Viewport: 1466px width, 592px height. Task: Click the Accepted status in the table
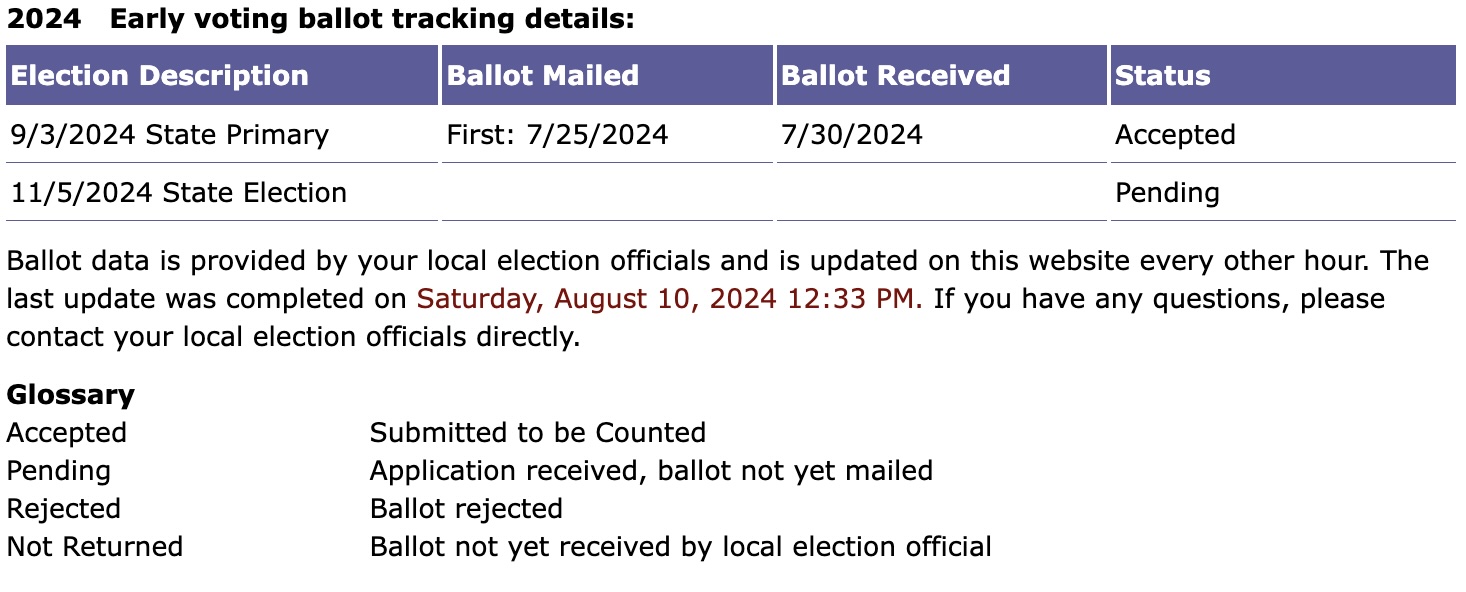point(1175,134)
